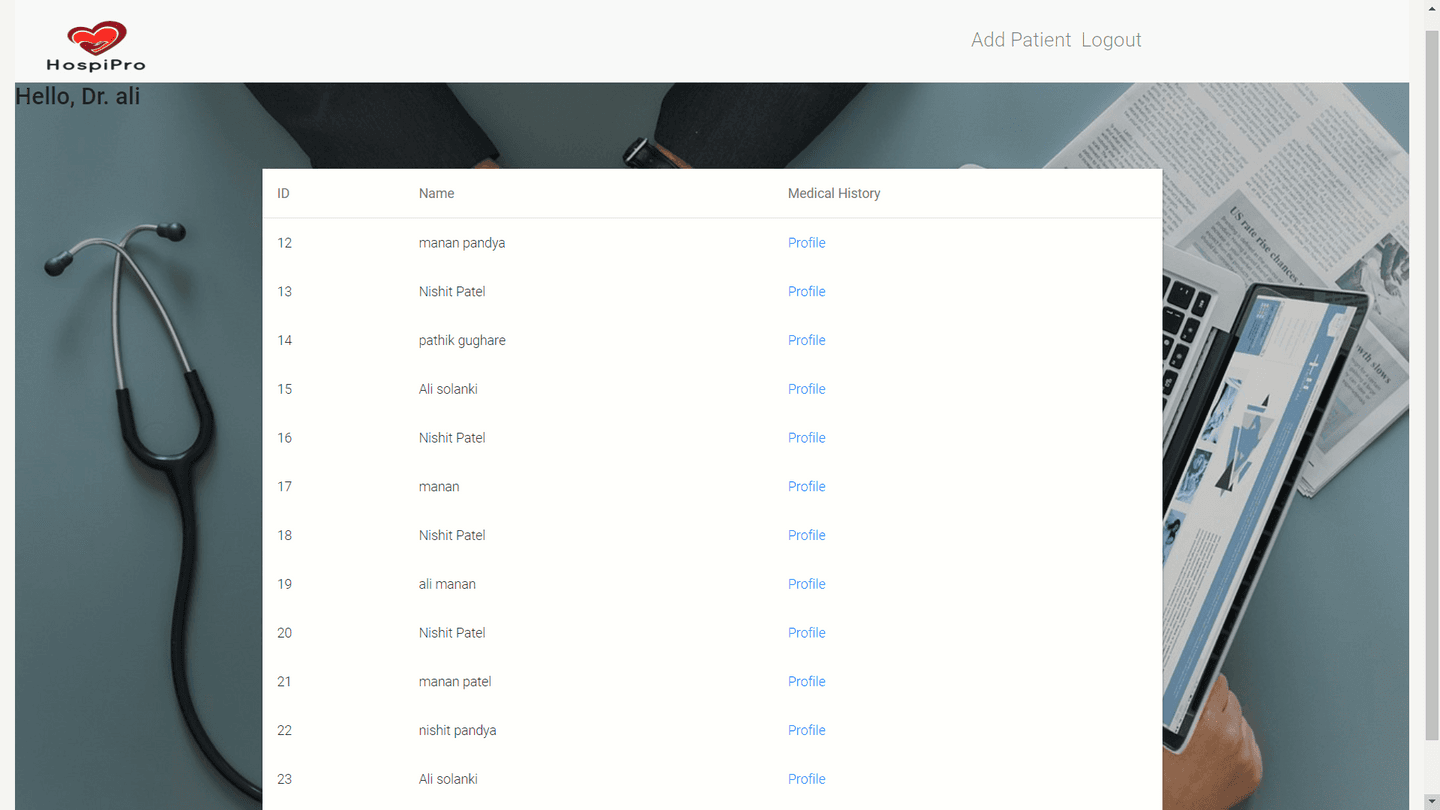Open Profile link in row ID 18

click(806, 535)
